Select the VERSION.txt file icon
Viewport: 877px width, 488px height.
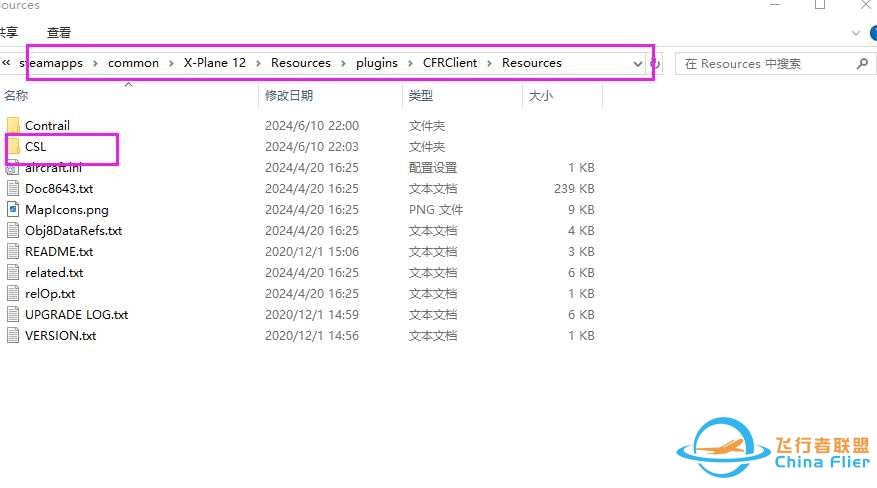[13, 335]
